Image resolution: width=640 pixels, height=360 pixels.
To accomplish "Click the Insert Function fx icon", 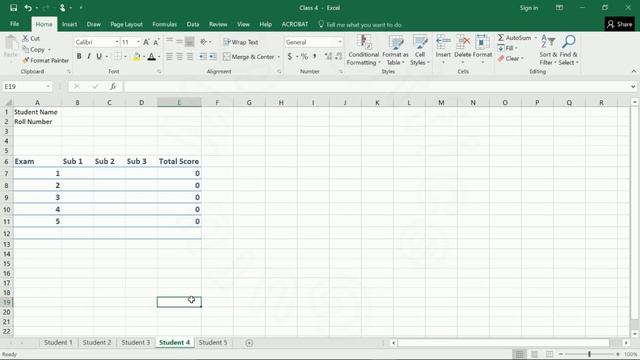I will (113, 87).
